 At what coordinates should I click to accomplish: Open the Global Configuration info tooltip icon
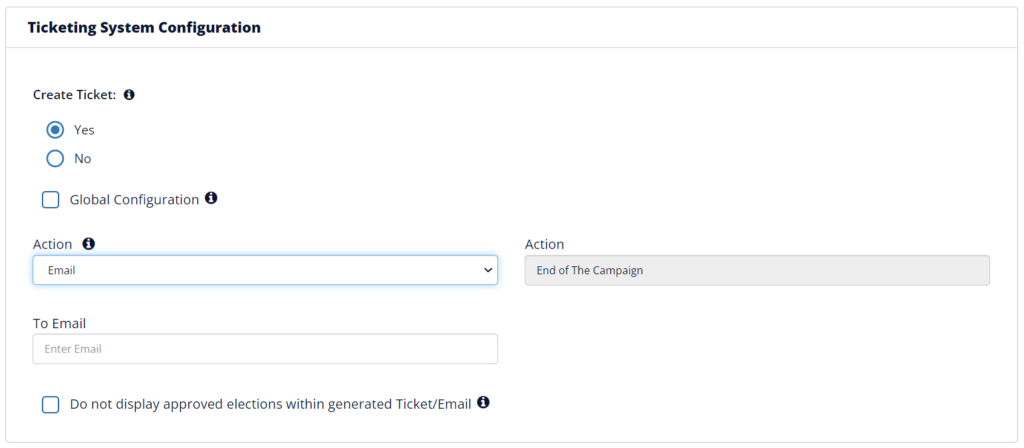coord(211,198)
